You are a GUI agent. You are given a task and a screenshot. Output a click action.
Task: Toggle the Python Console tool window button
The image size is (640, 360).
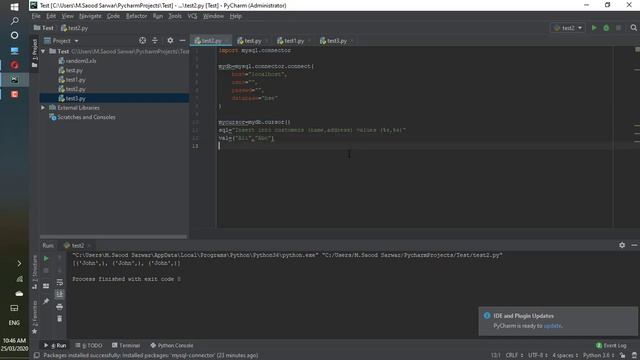click(172, 345)
